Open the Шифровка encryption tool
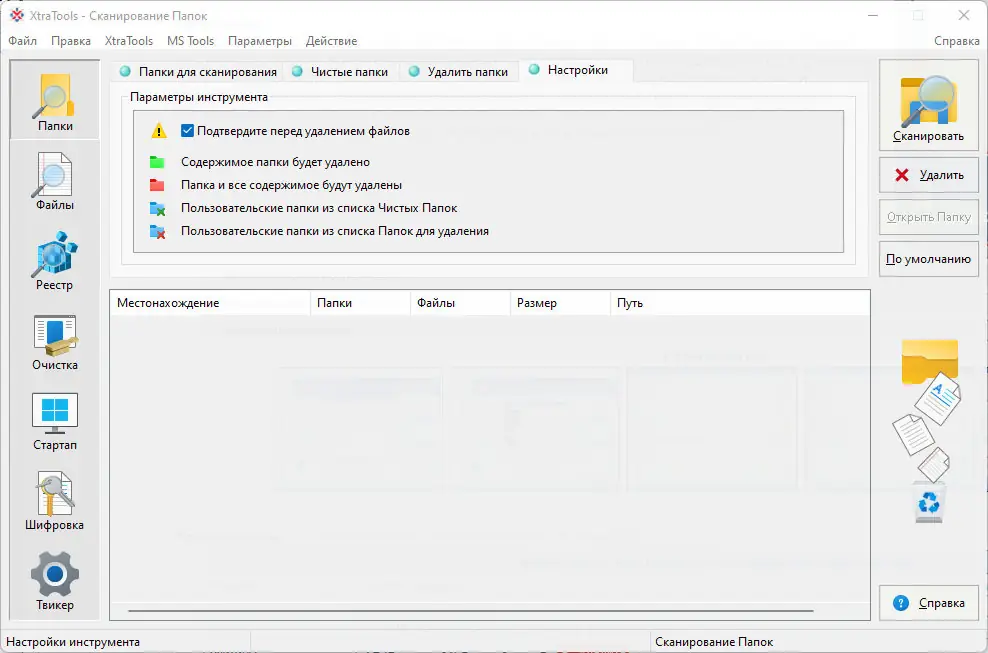Image resolution: width=988 pixels, height=653 pixels. (x=55, y=501)
